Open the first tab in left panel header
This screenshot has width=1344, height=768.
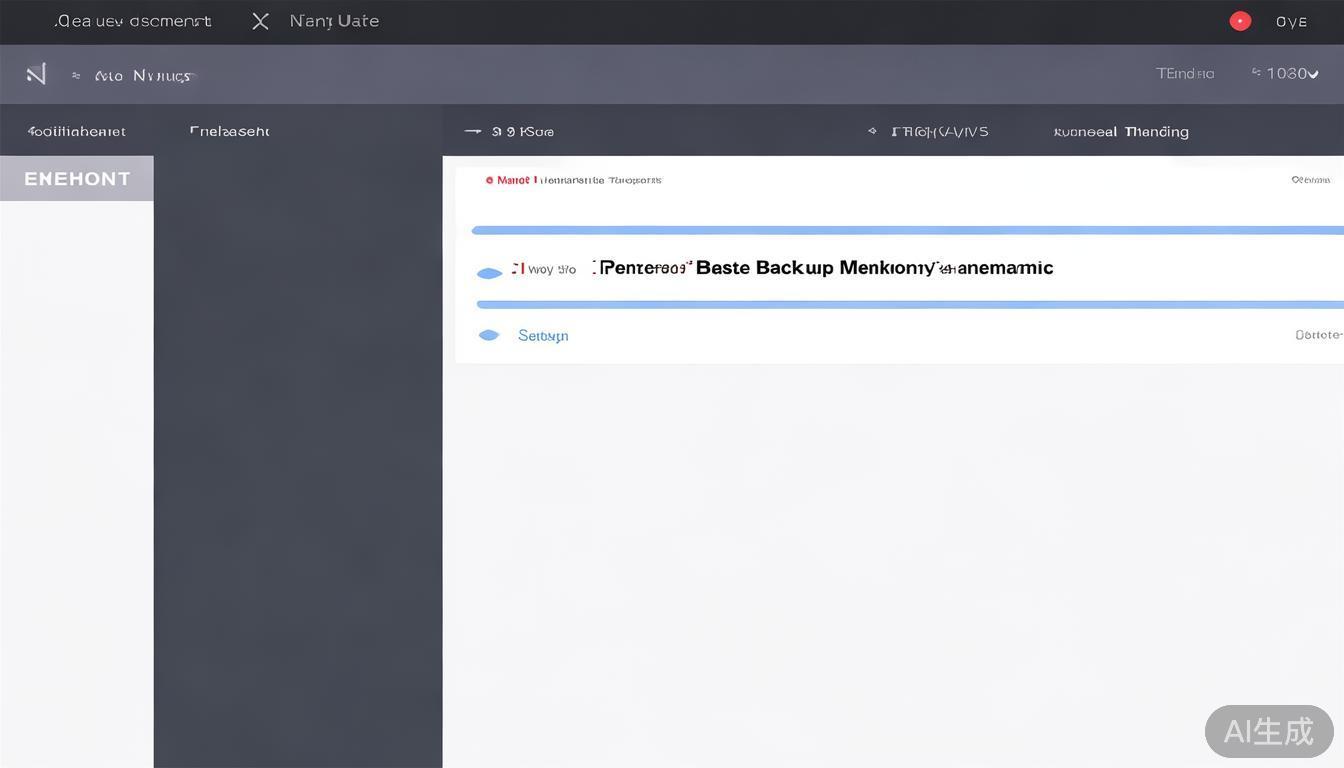77,131
